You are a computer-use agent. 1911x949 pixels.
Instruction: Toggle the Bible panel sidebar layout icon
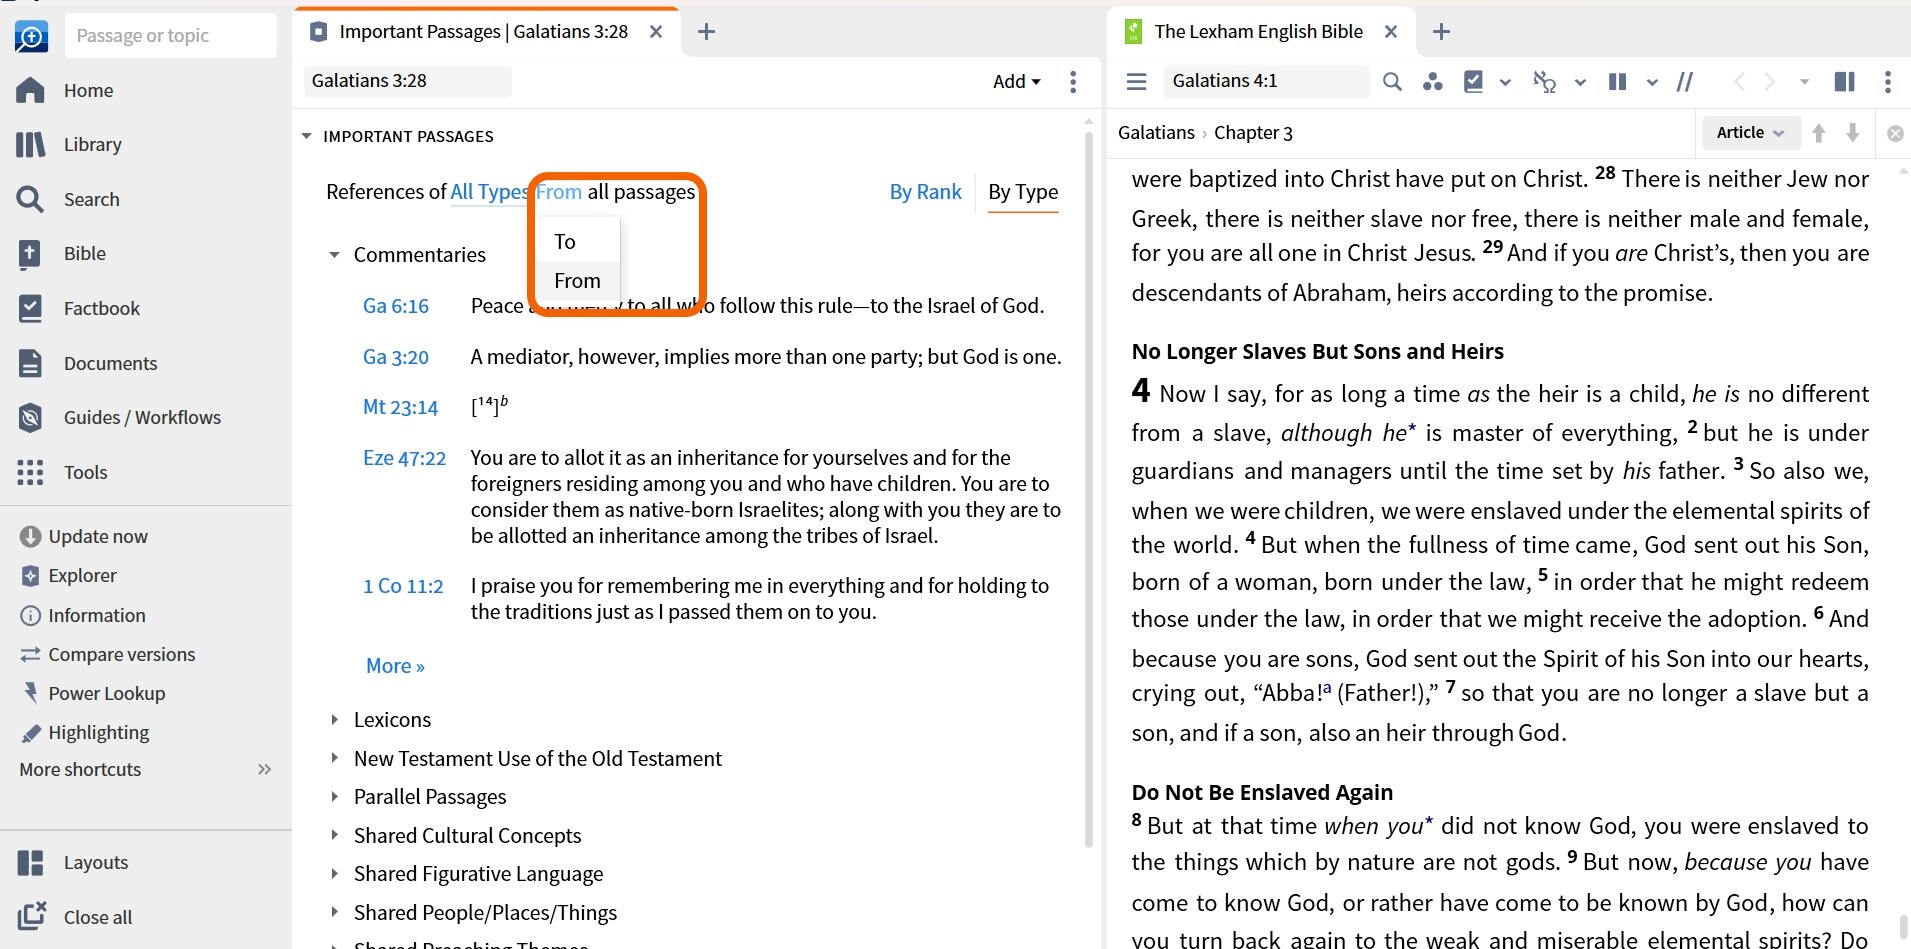tap(1845, 81)
